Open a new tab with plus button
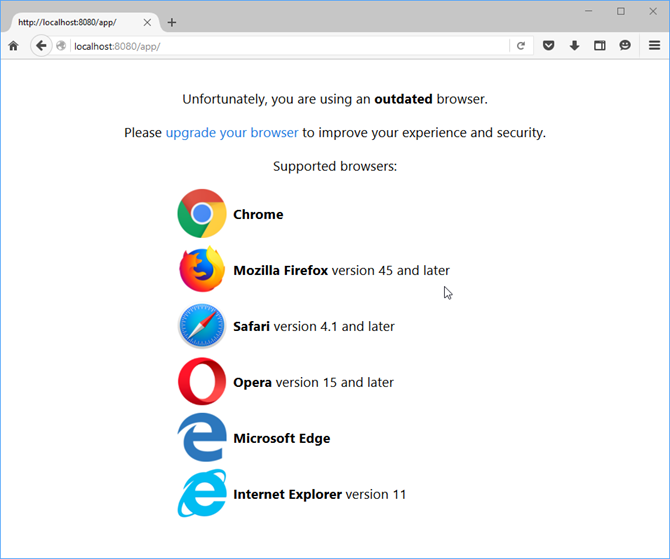The height and width of the screenshot is (559, 670). tap(172, 22)
